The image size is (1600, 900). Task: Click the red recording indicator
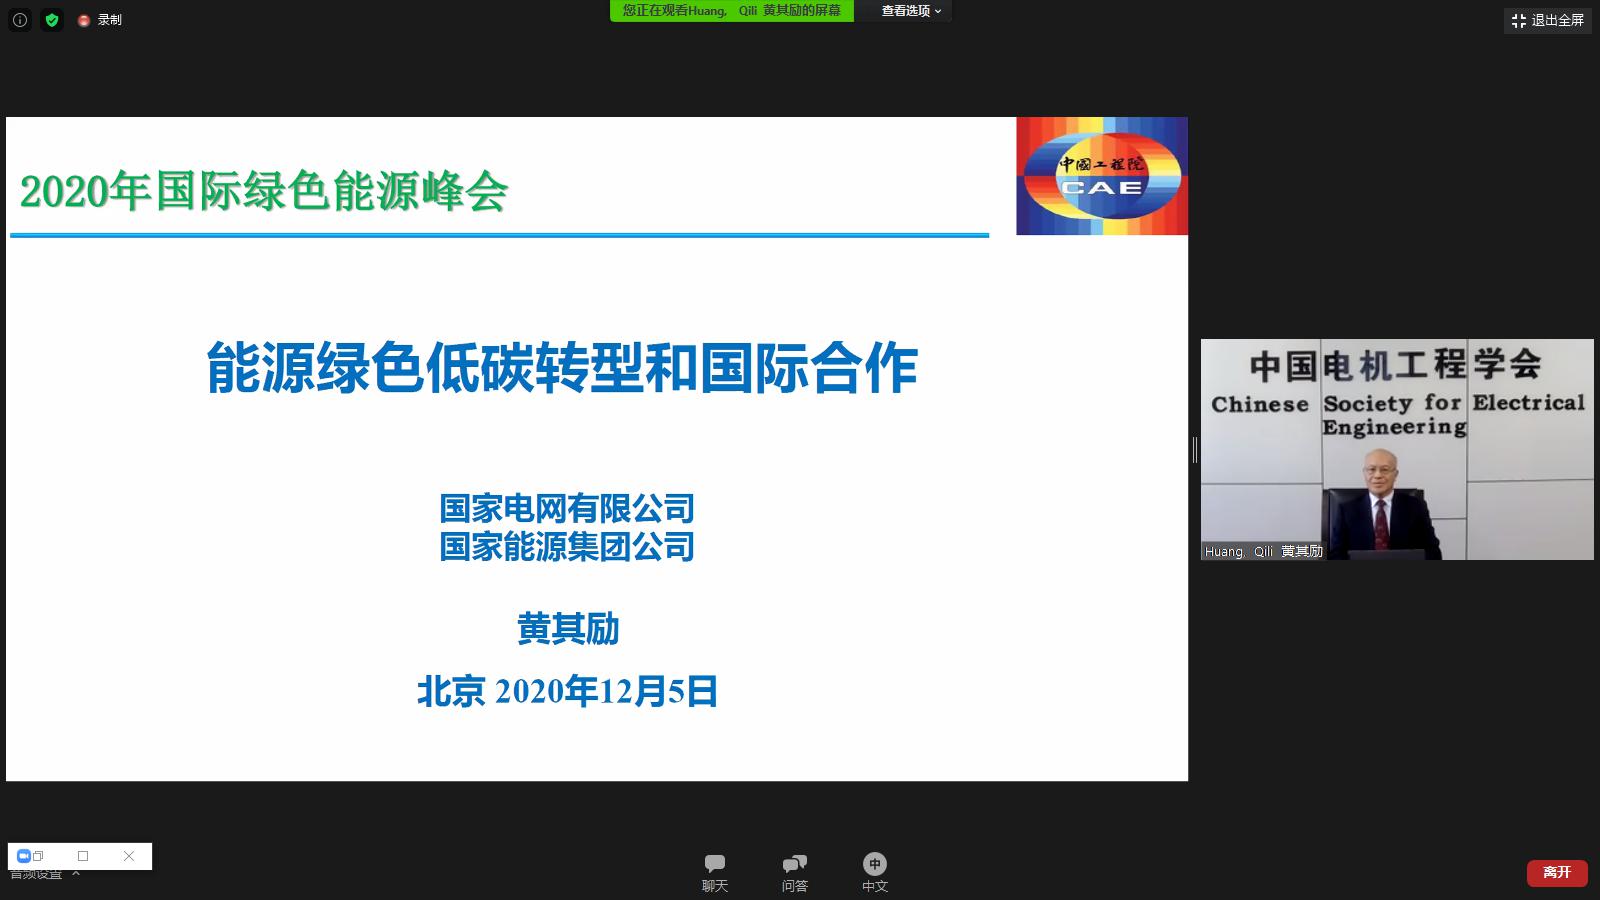coord(85,20)
